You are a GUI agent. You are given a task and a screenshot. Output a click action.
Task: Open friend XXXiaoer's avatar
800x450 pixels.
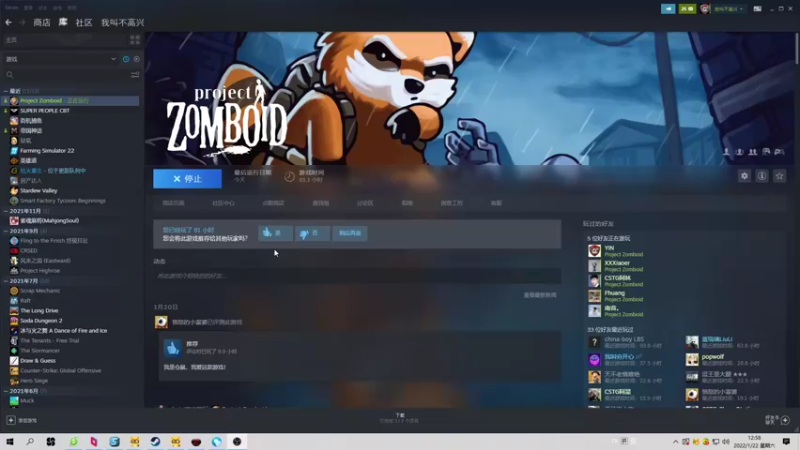pos(594,266)
